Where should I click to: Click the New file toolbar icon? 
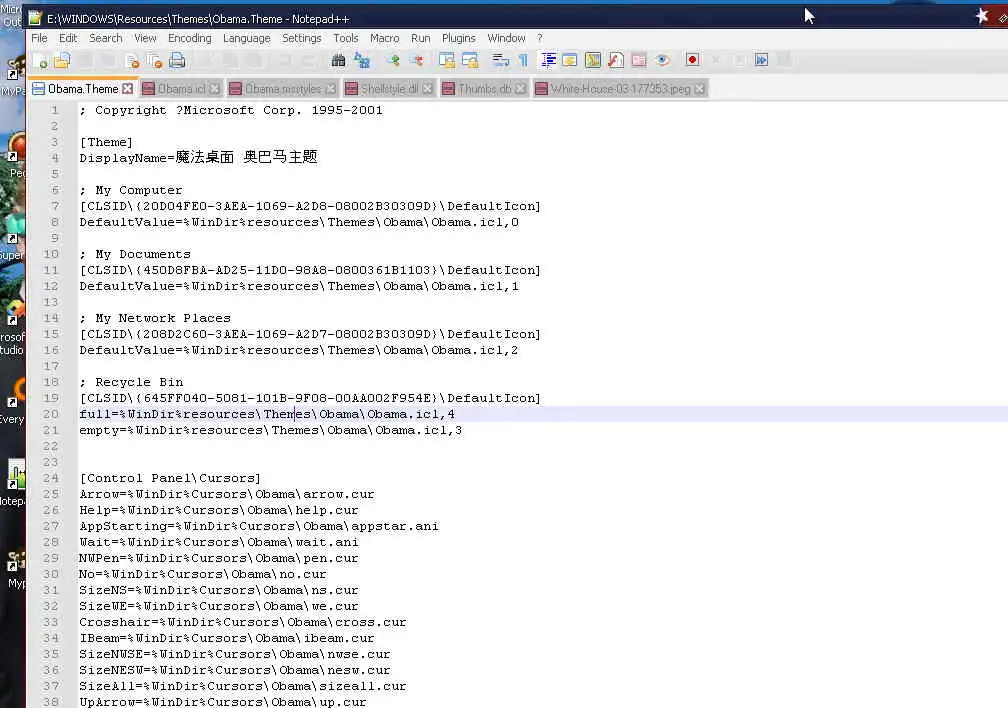point(40,60)
